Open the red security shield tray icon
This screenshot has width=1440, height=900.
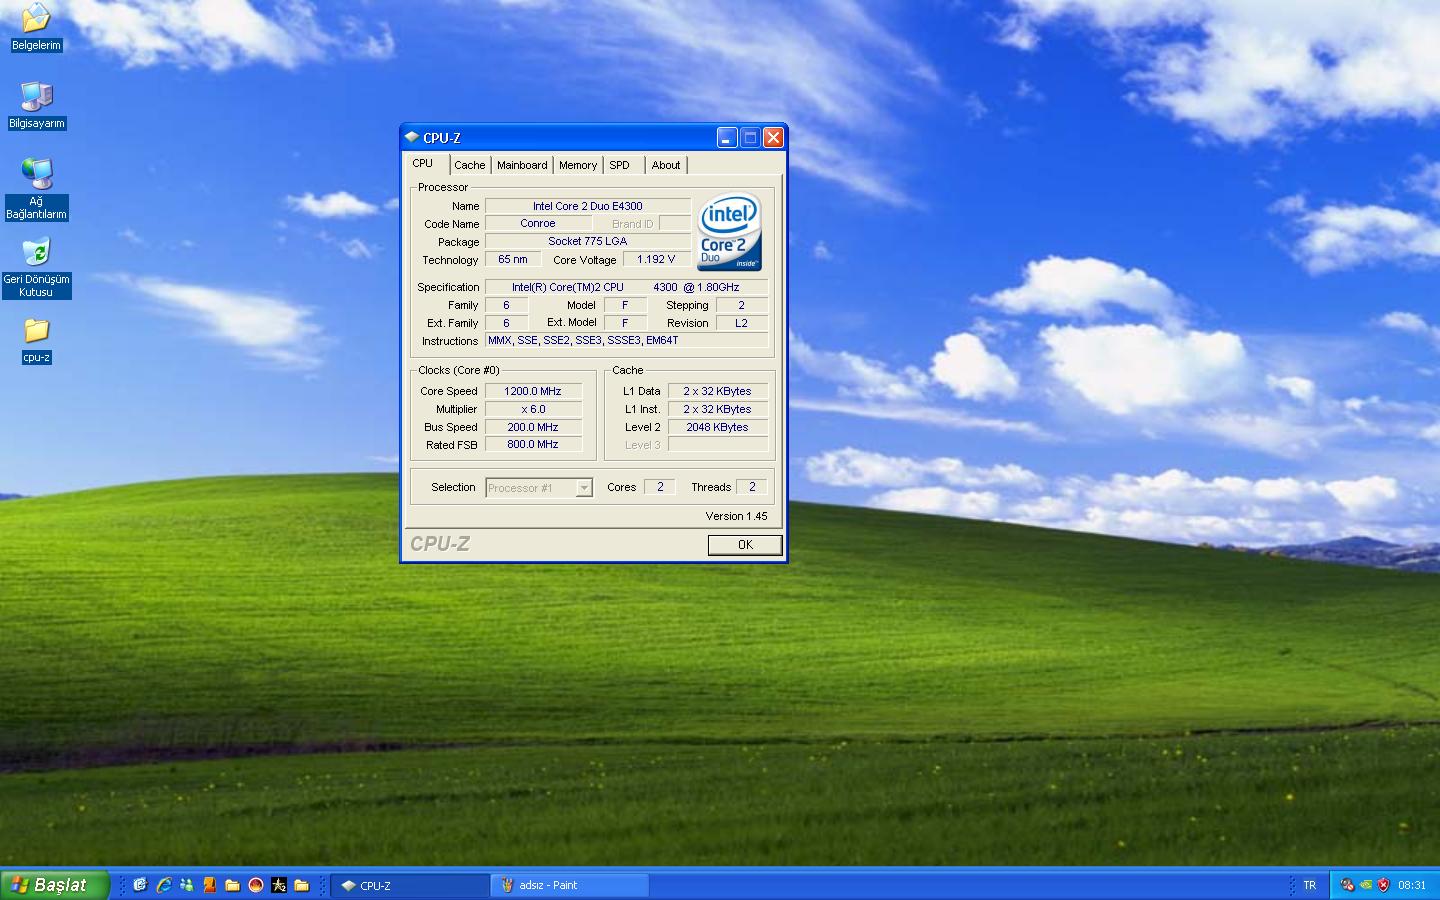[1384, 885]
